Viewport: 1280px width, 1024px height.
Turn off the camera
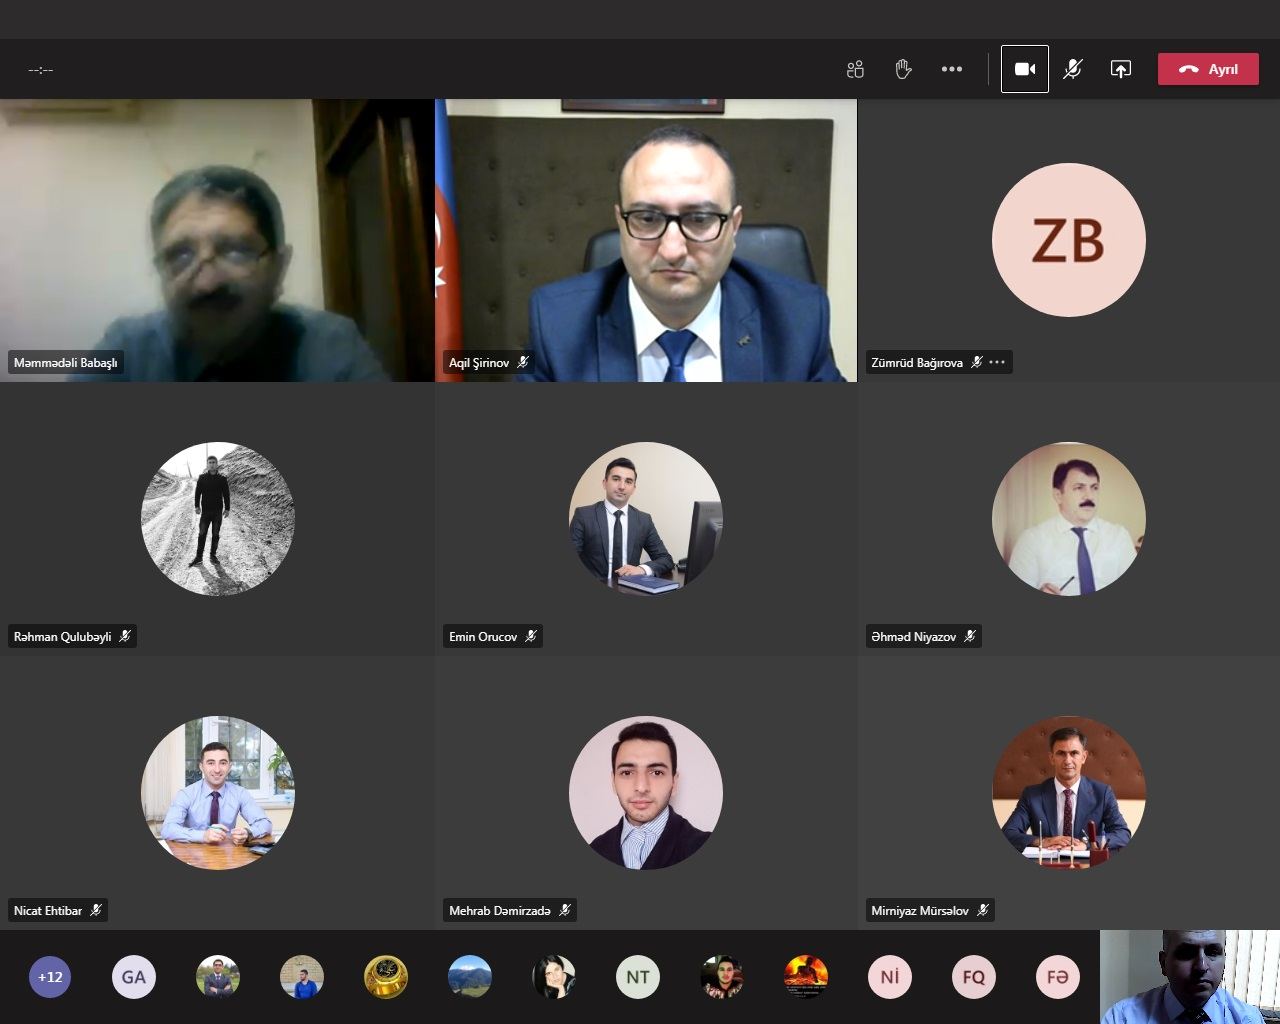(1025, 69)
